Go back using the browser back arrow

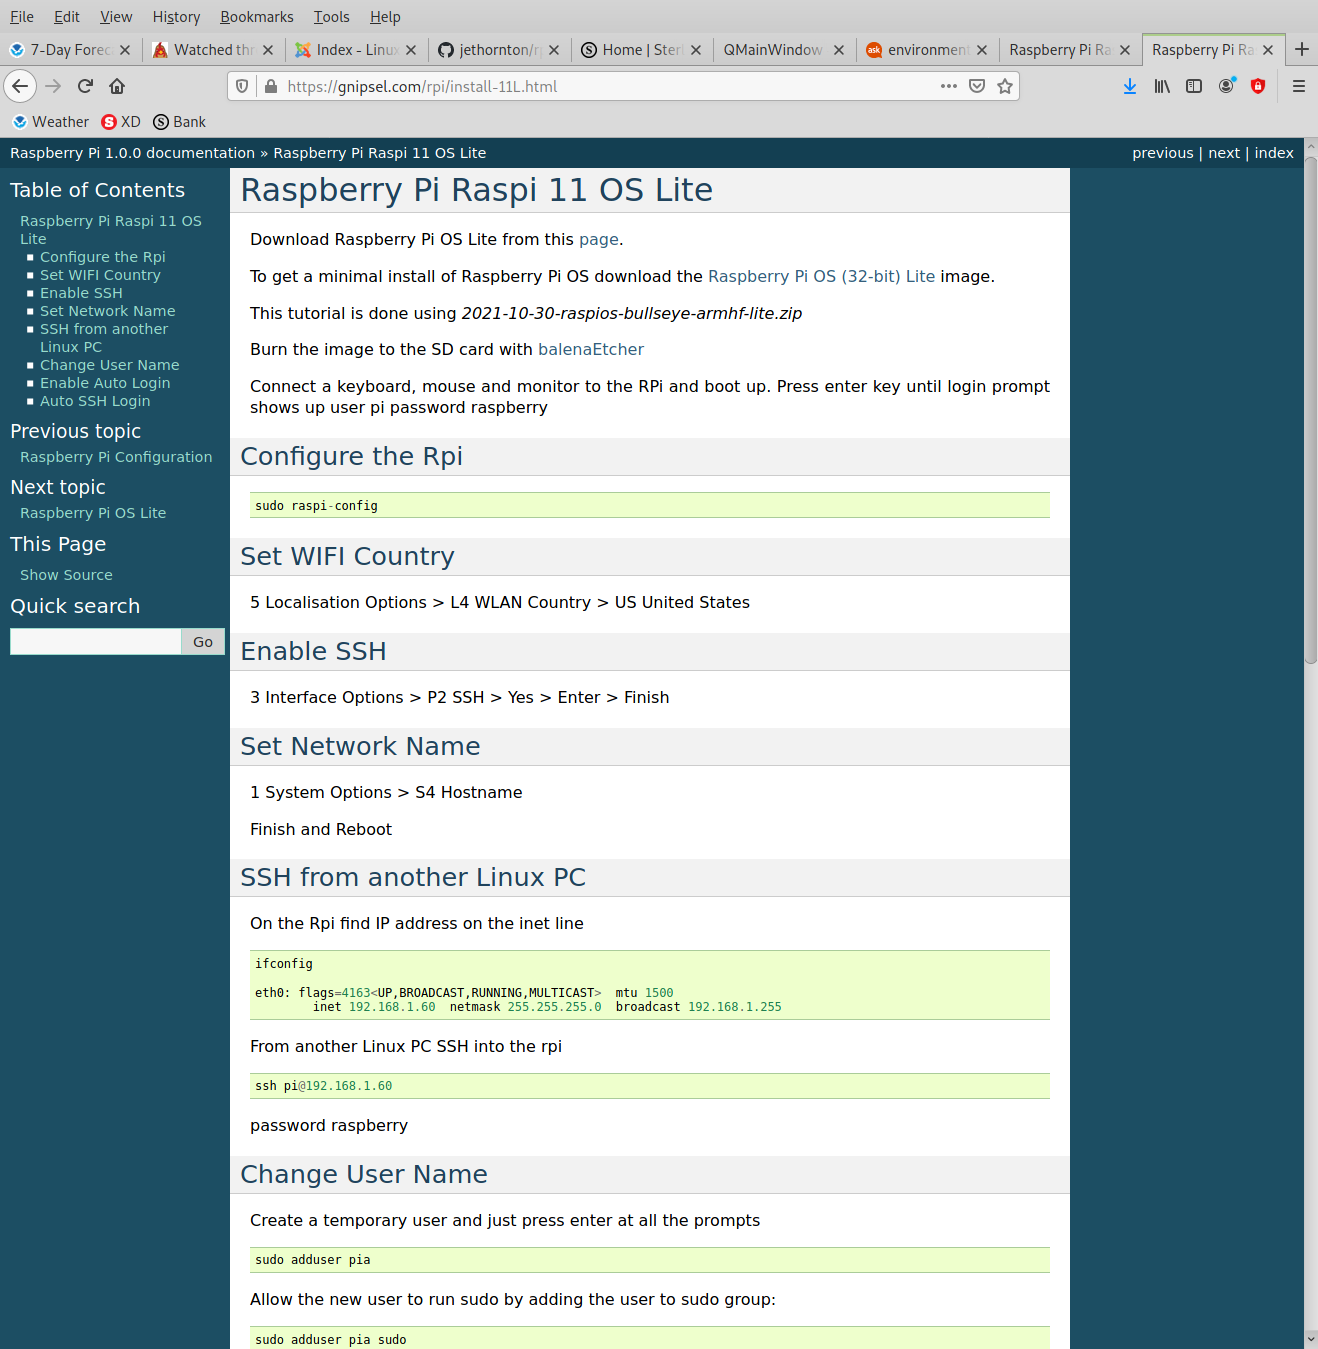[x=20, y=86]
